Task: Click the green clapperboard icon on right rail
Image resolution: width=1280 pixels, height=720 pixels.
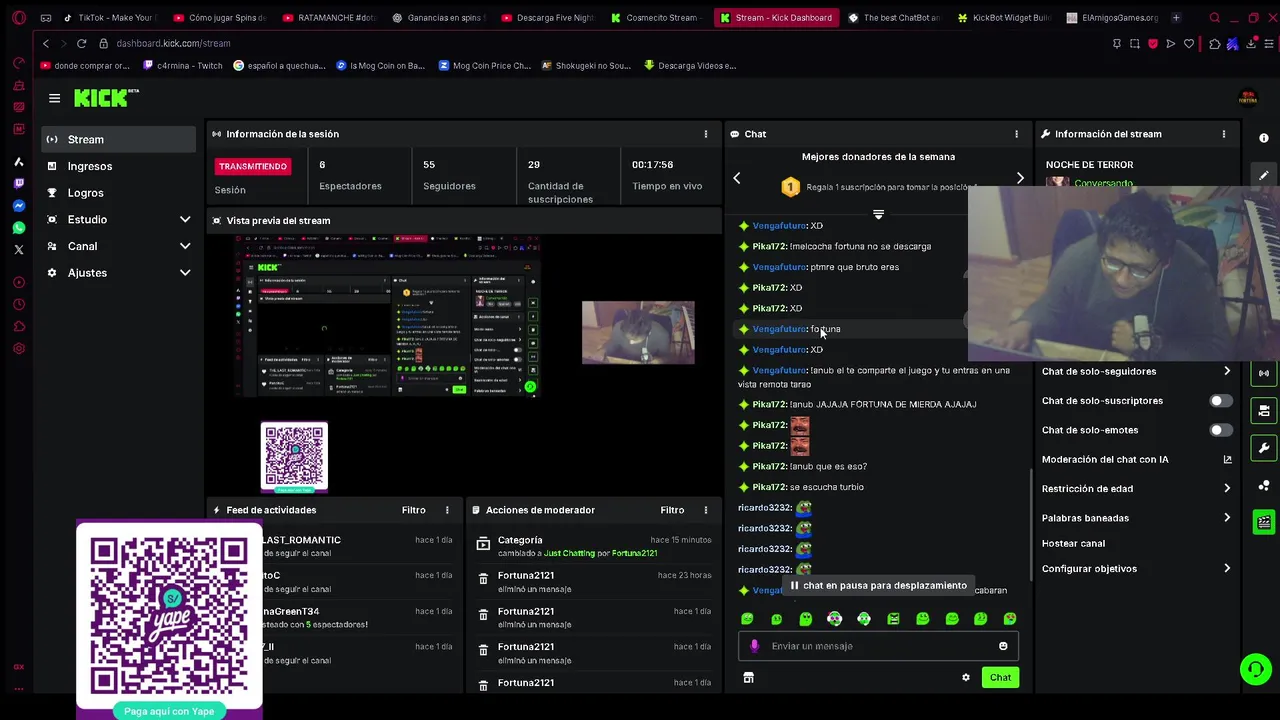Action: coord(1264,522)
